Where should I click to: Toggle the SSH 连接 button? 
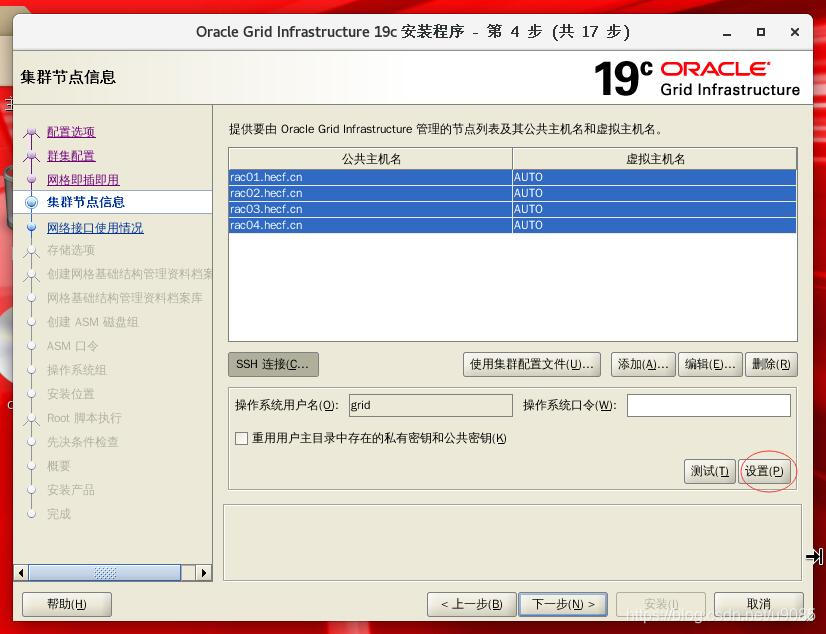[x=273, y=364]
